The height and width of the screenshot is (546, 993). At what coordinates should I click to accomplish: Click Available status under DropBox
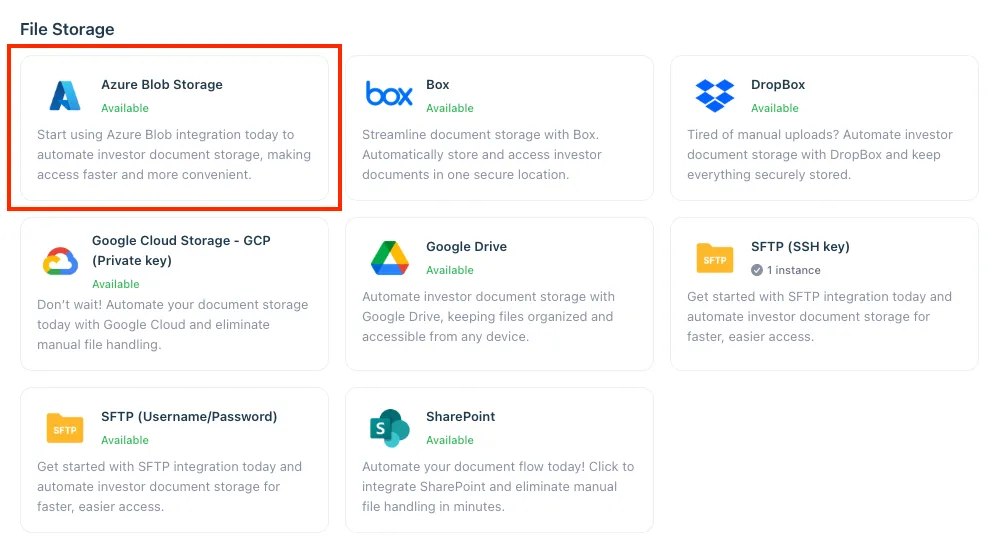[x=775, y=108]
